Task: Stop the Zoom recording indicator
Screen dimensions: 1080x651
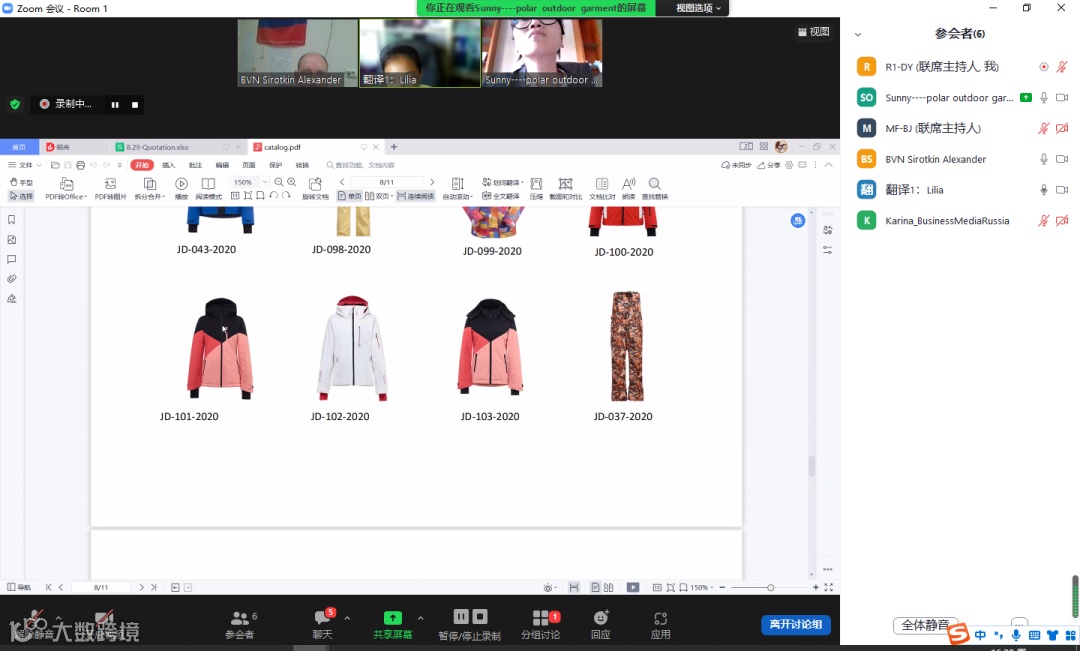Action: point(135,105)
